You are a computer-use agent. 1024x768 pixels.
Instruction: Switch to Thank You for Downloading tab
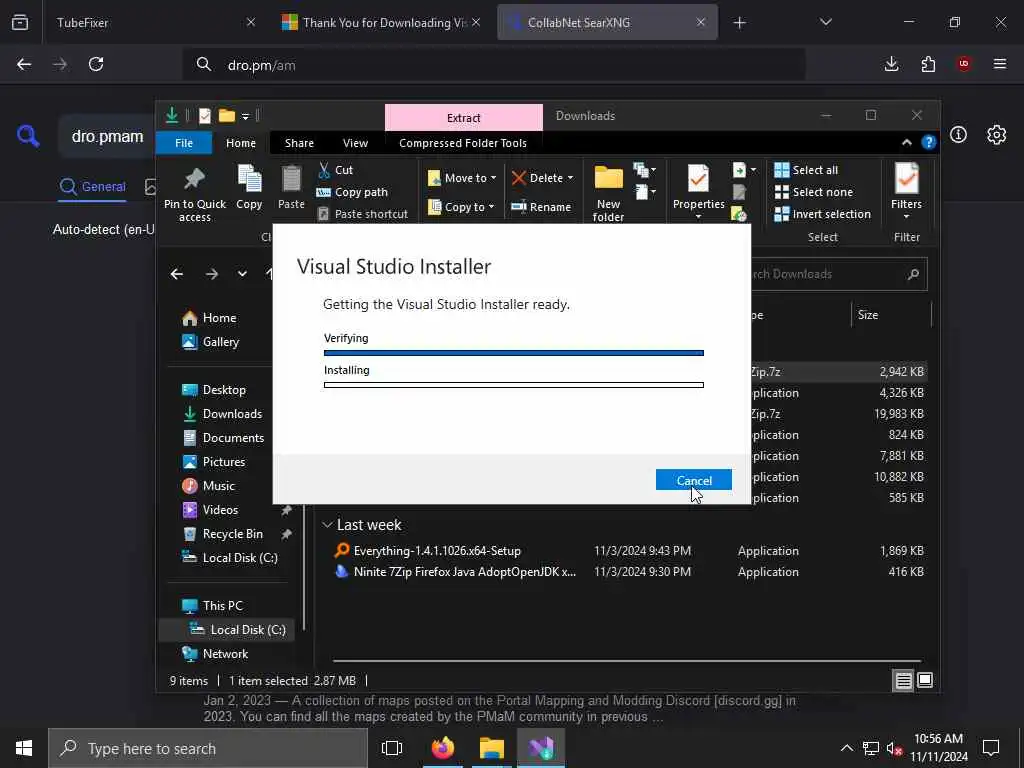tap(380, 22)
